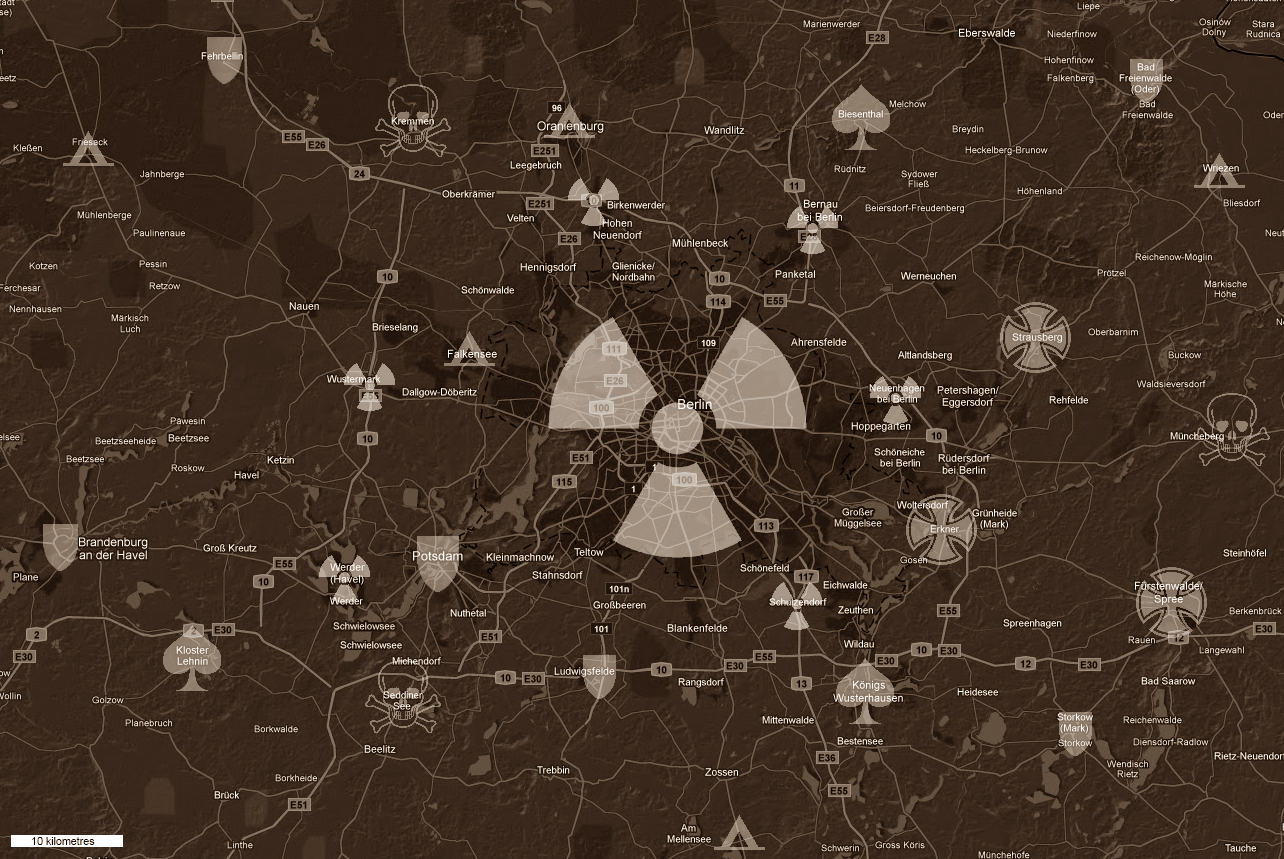Click the Wandlitz town label

click(x=724, y=130)
